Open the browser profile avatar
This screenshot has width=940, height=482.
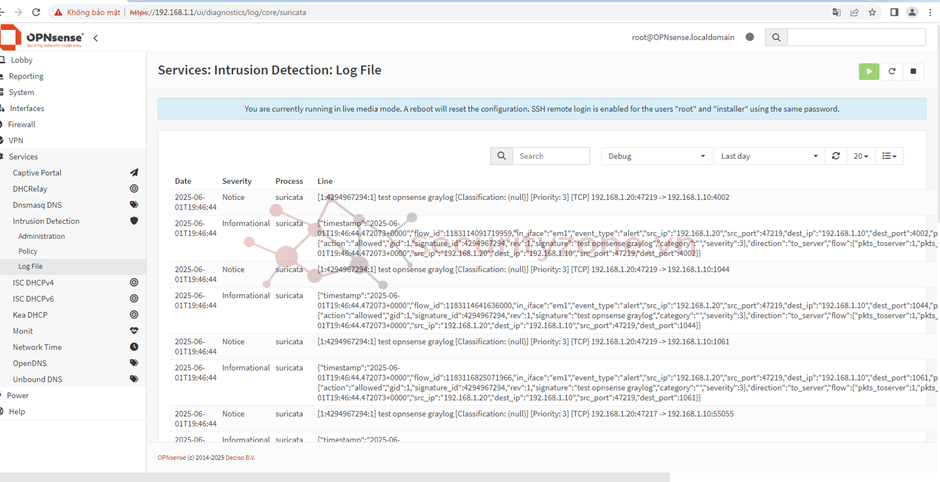[912, 12]
